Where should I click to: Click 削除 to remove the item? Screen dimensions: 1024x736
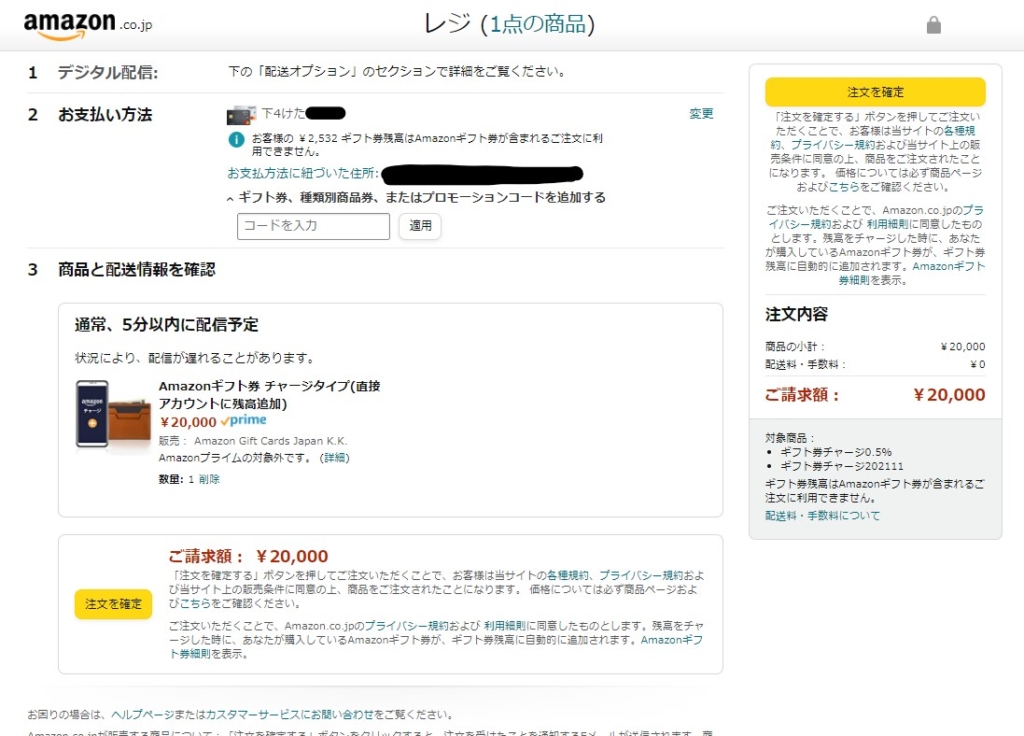pos(209,479)
